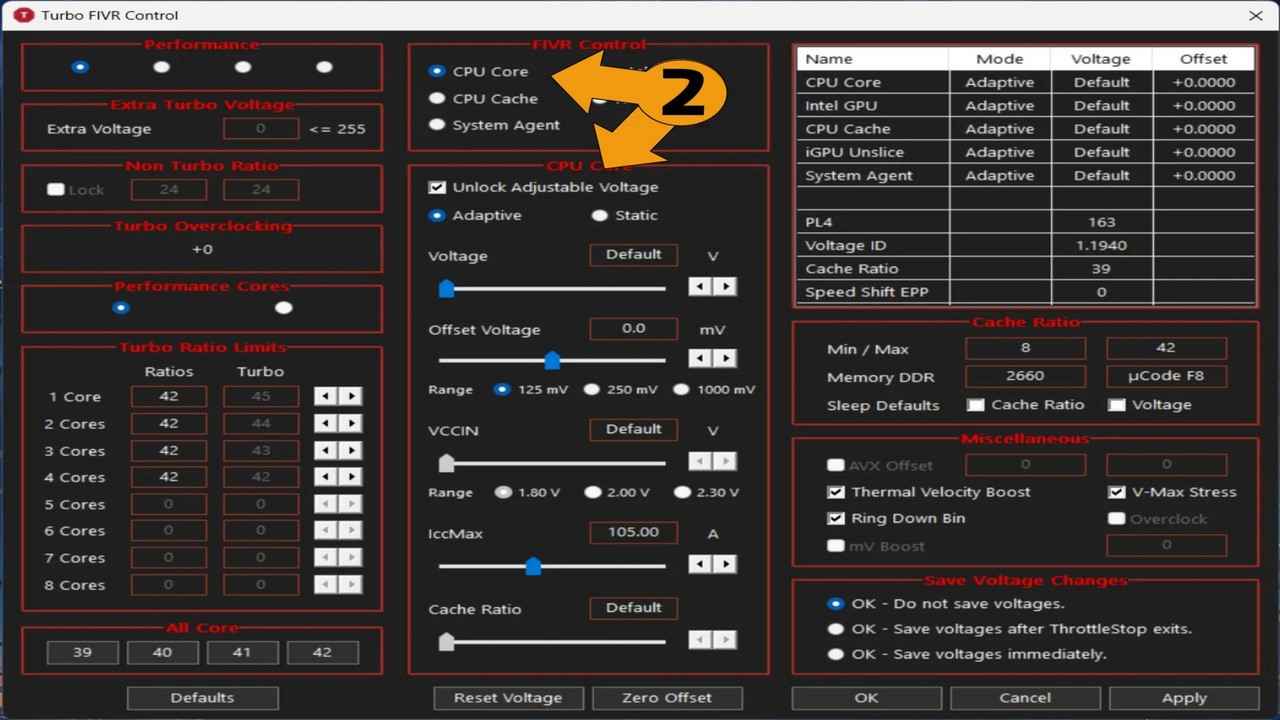Click the Extra Voltage input field
Viewport: 1280px width, 720px height.
pos(262,128)
